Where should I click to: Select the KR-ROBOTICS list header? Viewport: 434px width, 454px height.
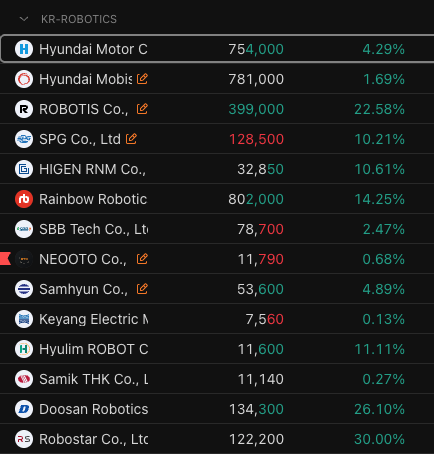(x=79, y=19)
